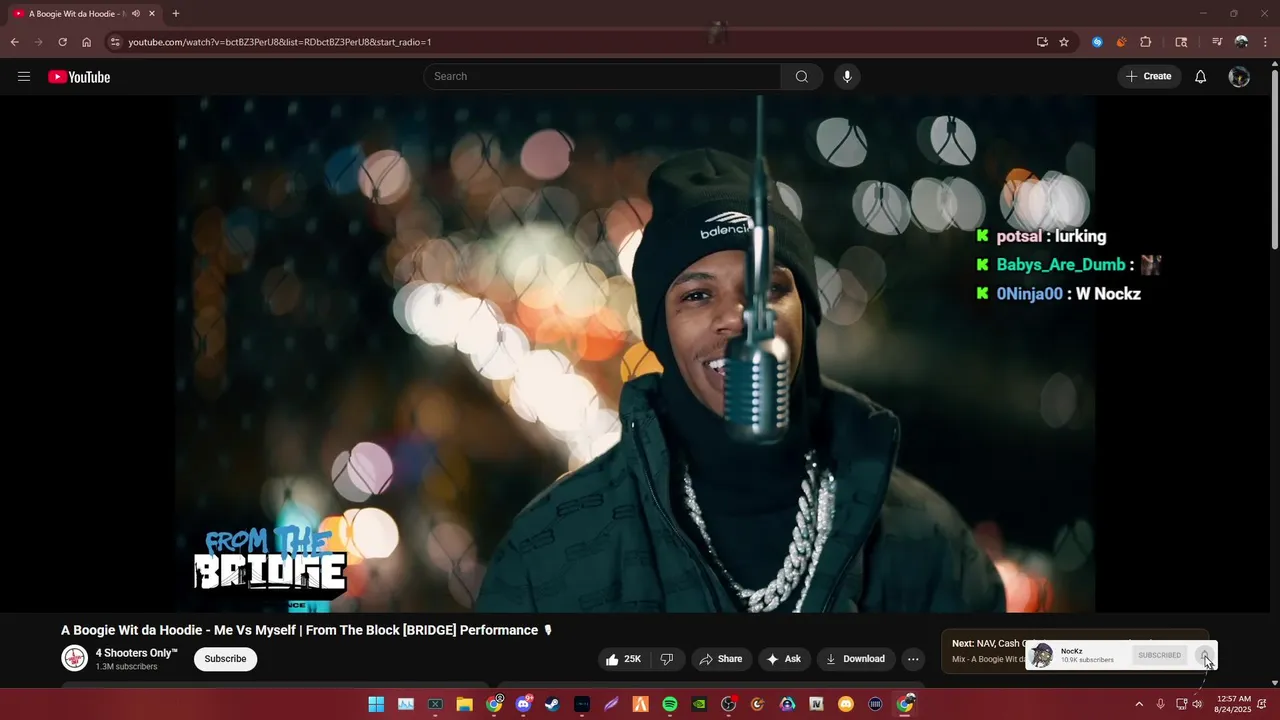
Task: Open volume settings in system tray
Action: click(x=1197, y=704)
